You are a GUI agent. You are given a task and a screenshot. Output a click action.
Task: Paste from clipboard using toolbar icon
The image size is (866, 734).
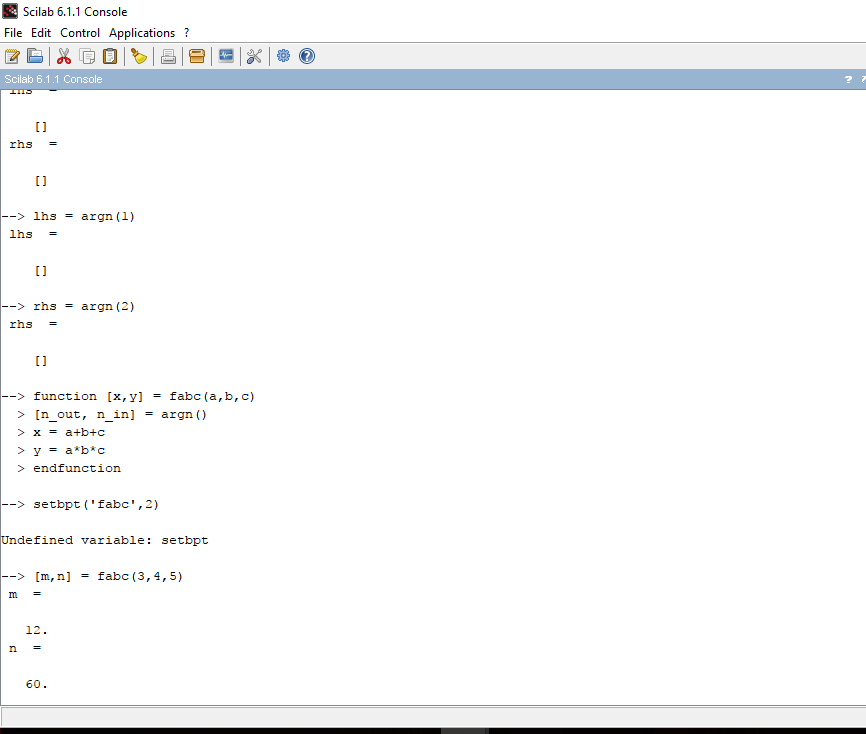point(110,56)
